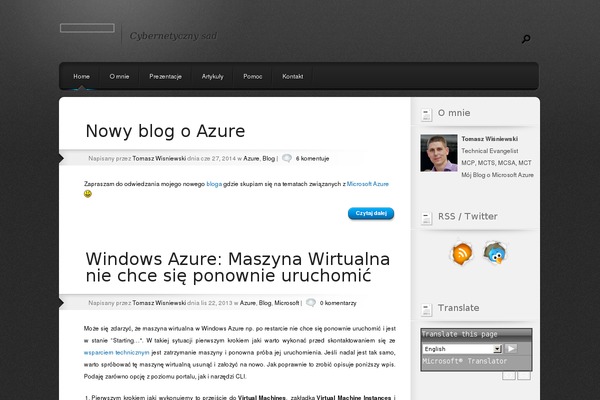
Task: Click the page icon beside RSS / Twitter heading
Action: coord(426,218)
